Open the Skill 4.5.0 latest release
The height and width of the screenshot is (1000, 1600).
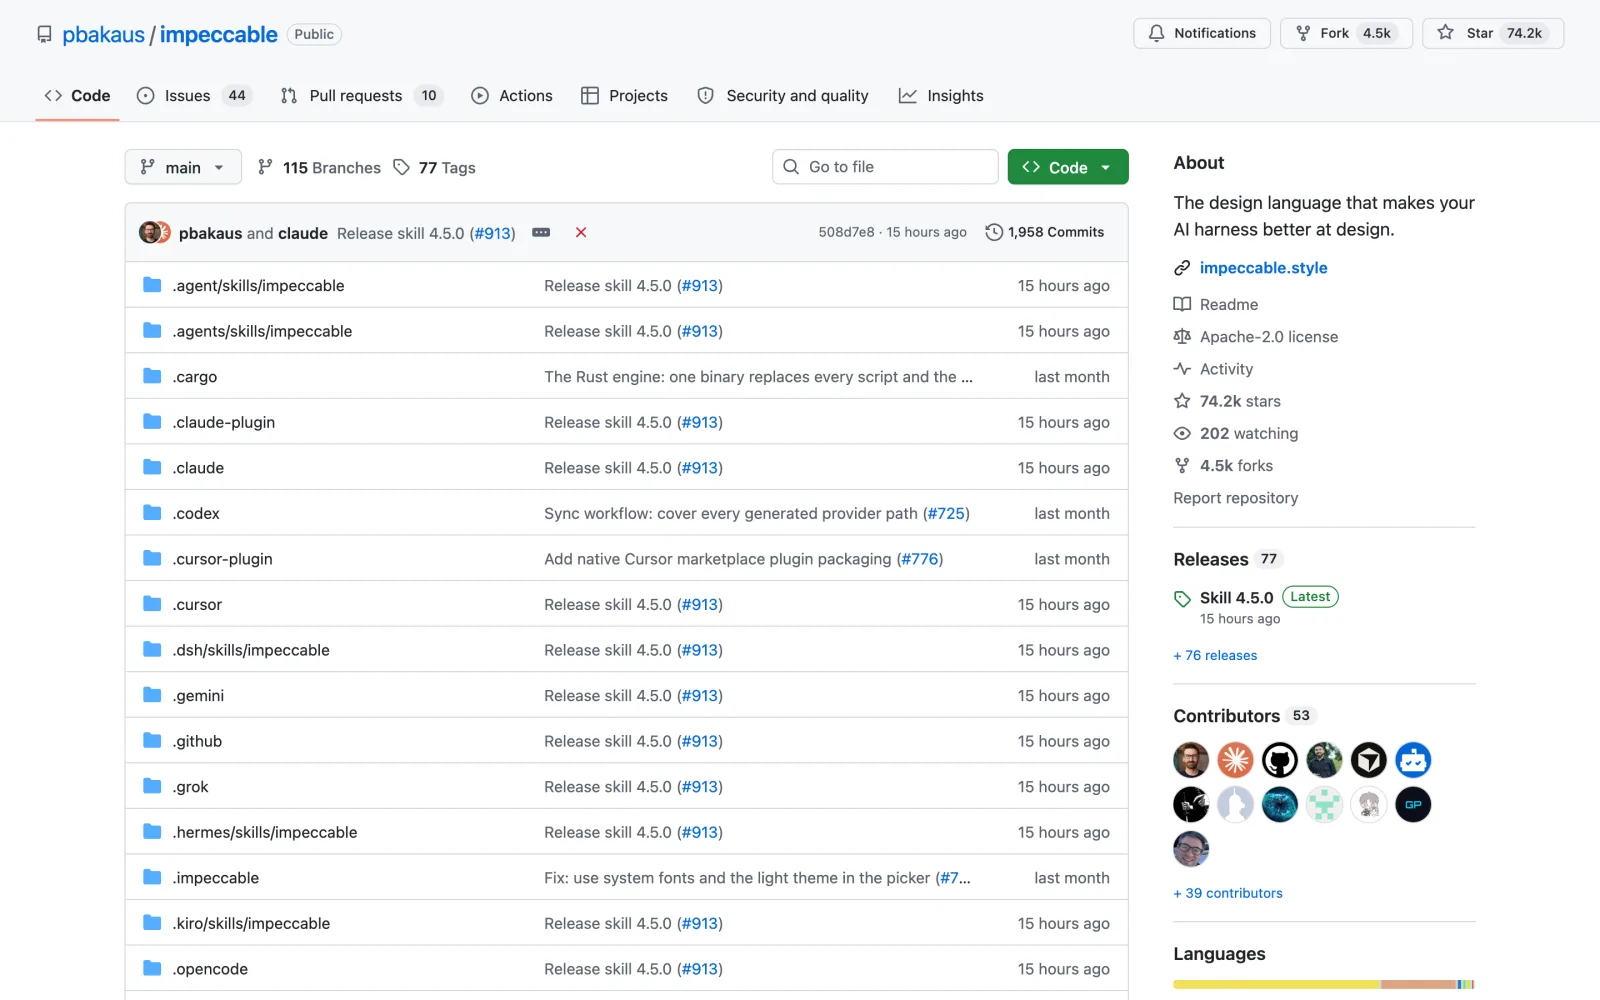pos(1236,597)
